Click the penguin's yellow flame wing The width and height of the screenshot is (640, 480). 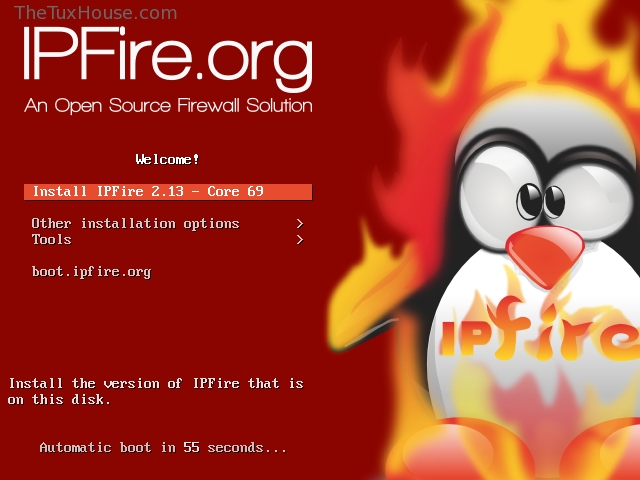point(369,300)
